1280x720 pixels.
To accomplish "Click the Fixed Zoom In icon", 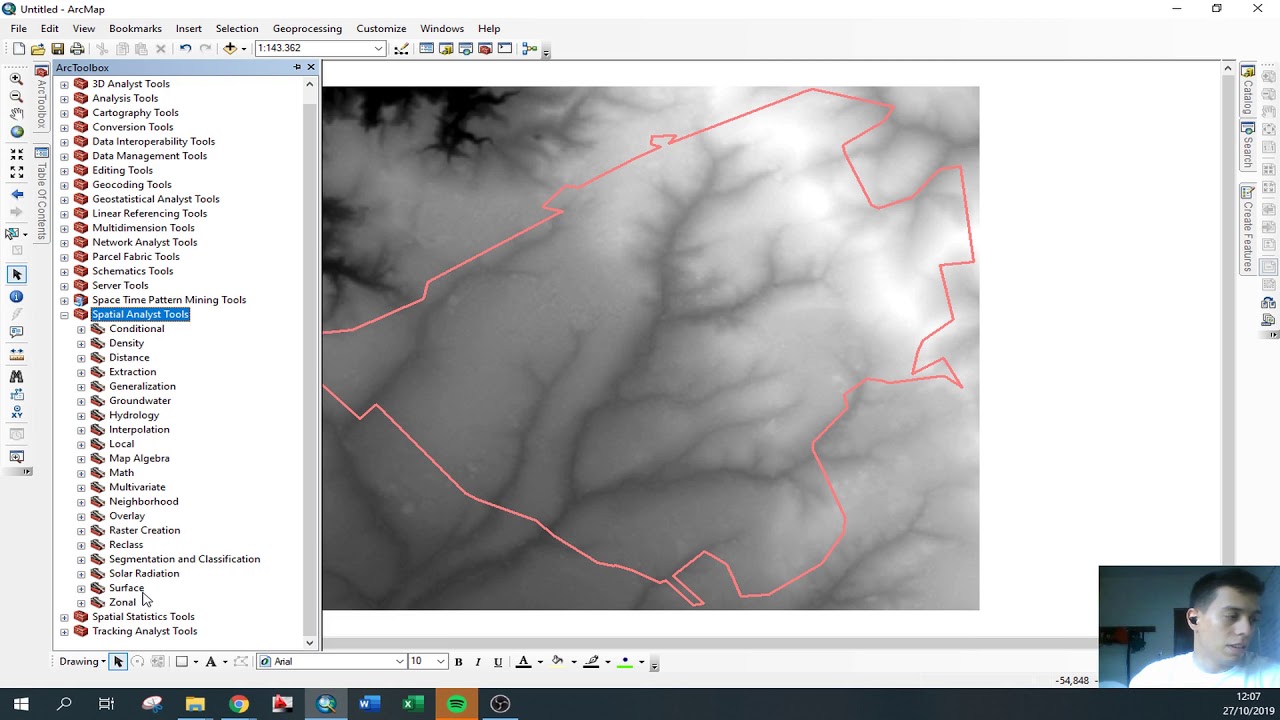I will click(x=16, y=153).
